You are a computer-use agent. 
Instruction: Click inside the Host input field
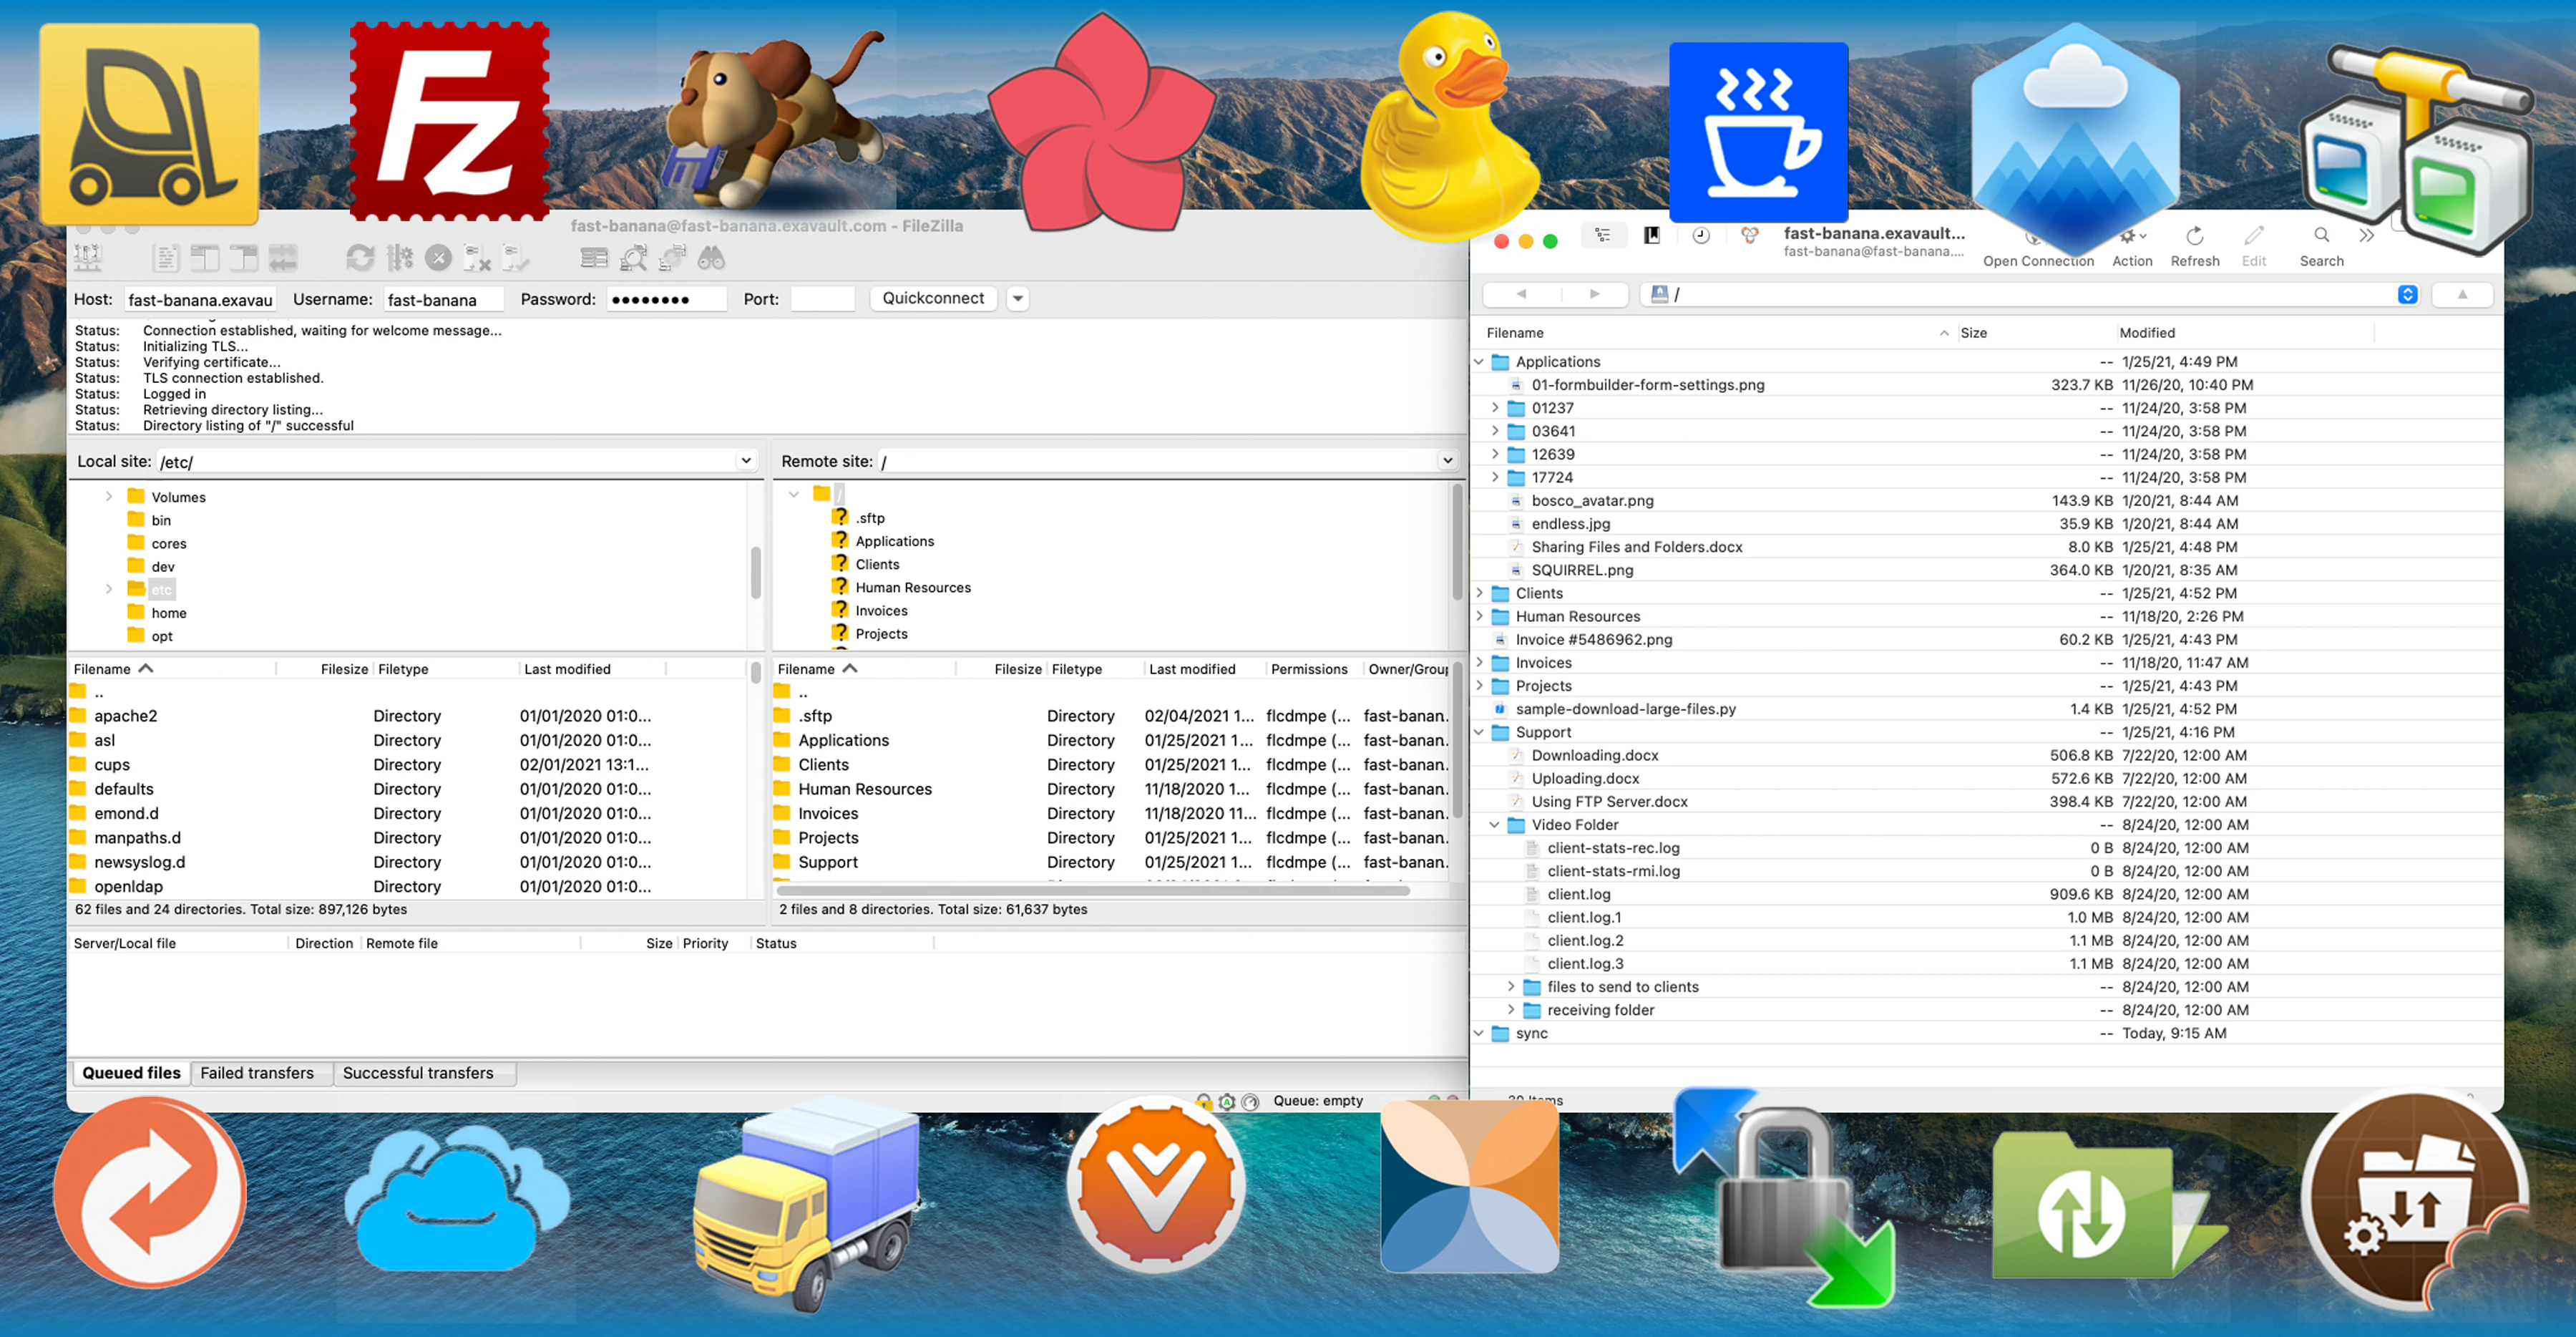(200, 299)
